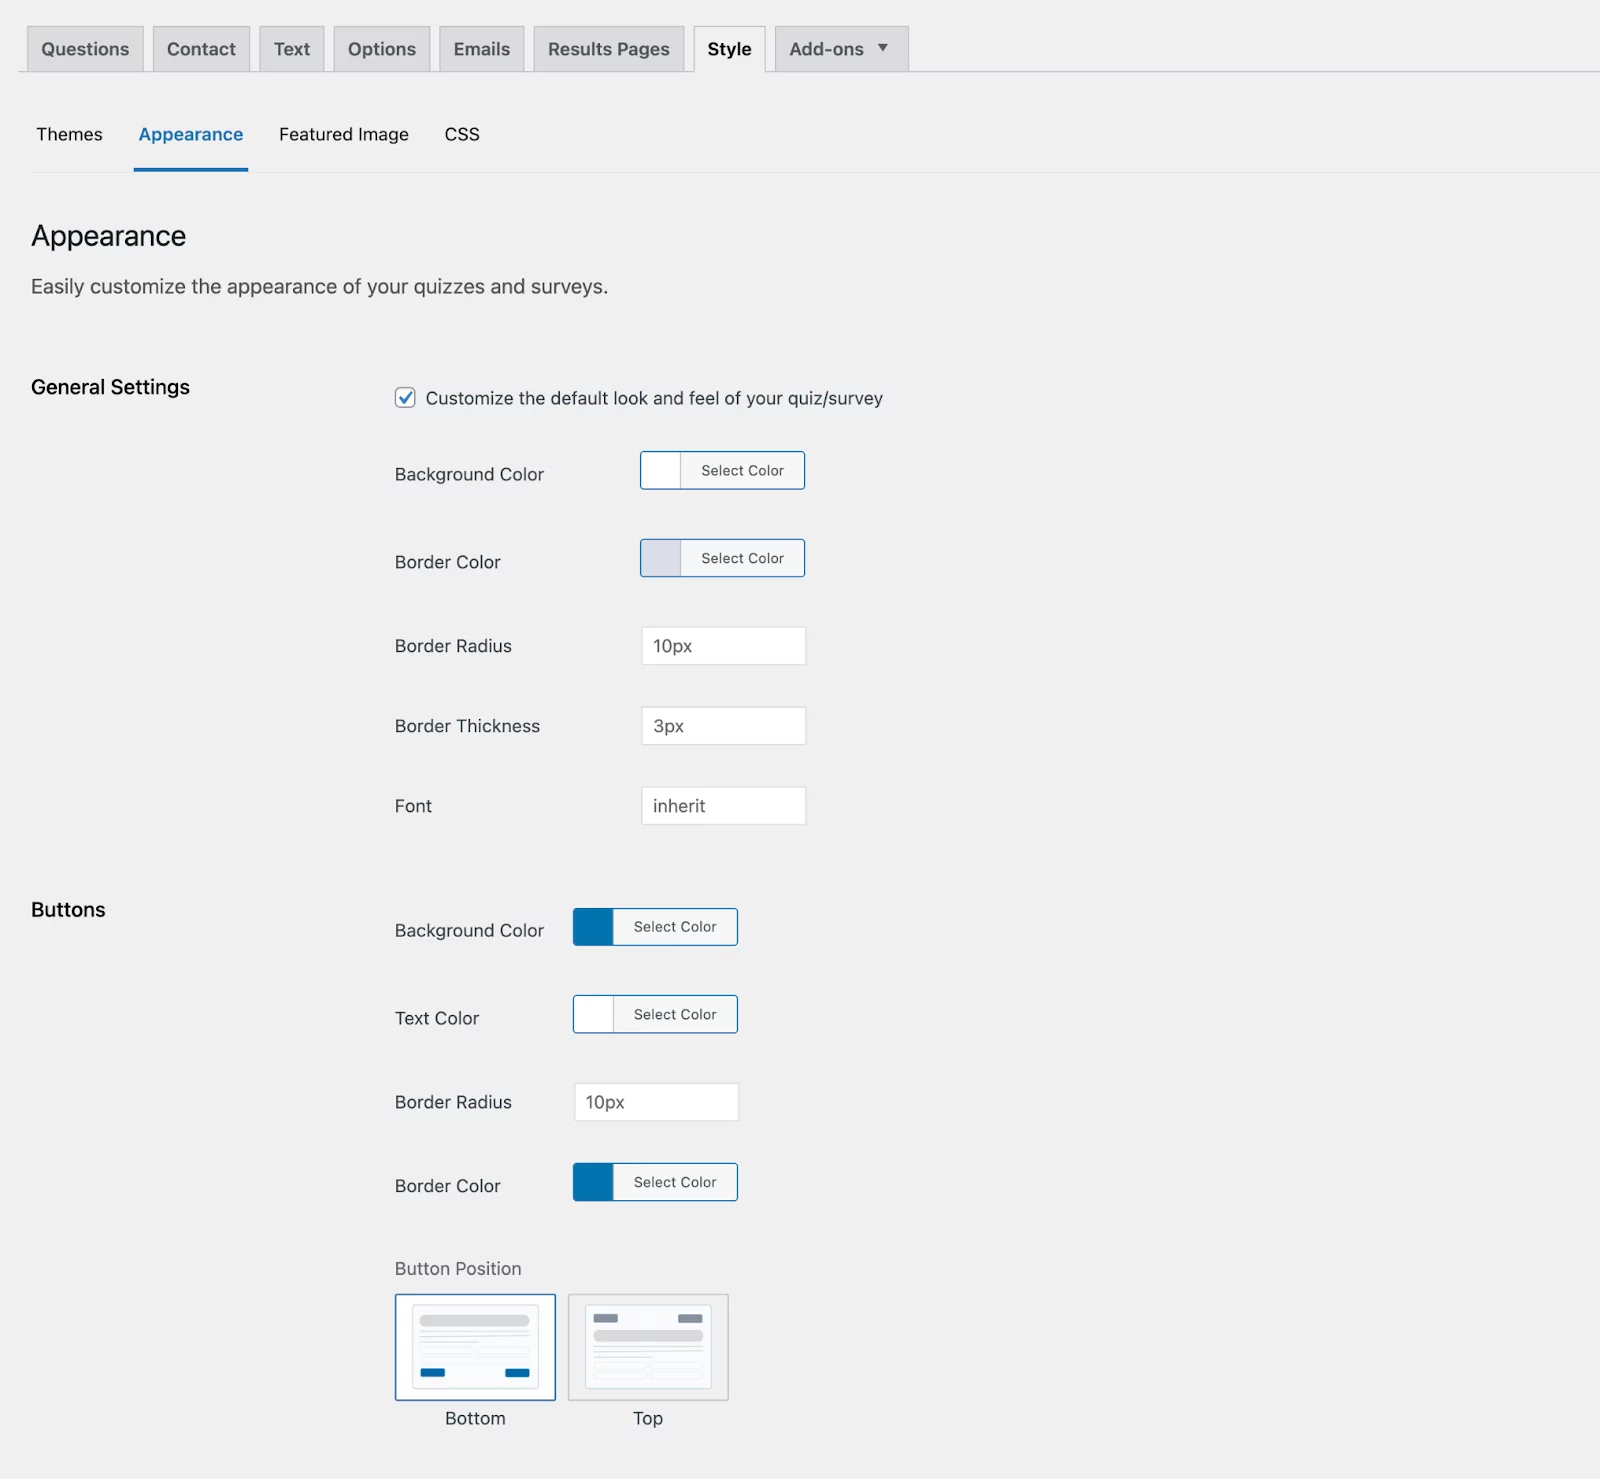The image size is (1600, 1479).
Task: Toggle the customize default look checkbox
Action: [405, 398]
